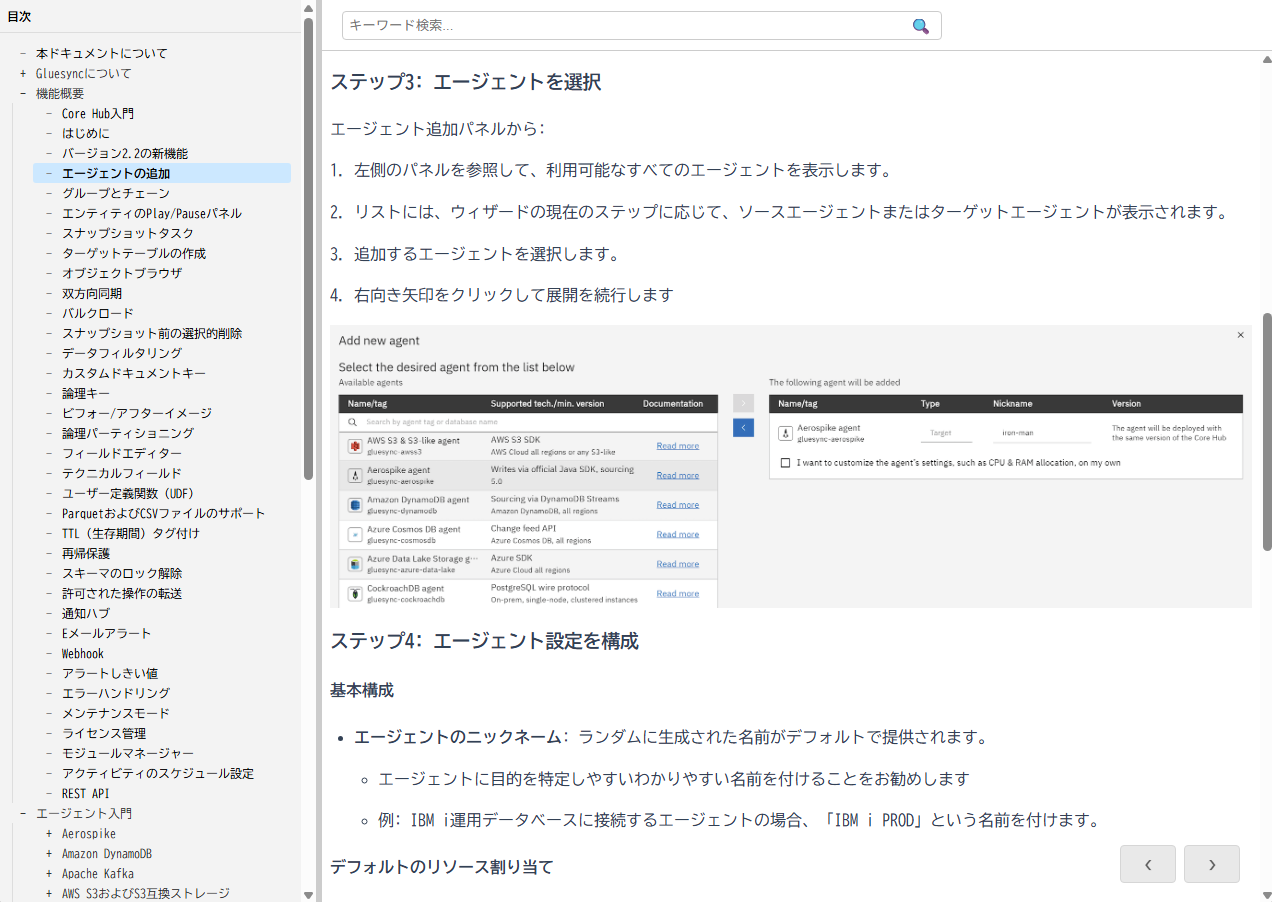Open バージョン2.2の新機能 topic

tap(125, 154)
